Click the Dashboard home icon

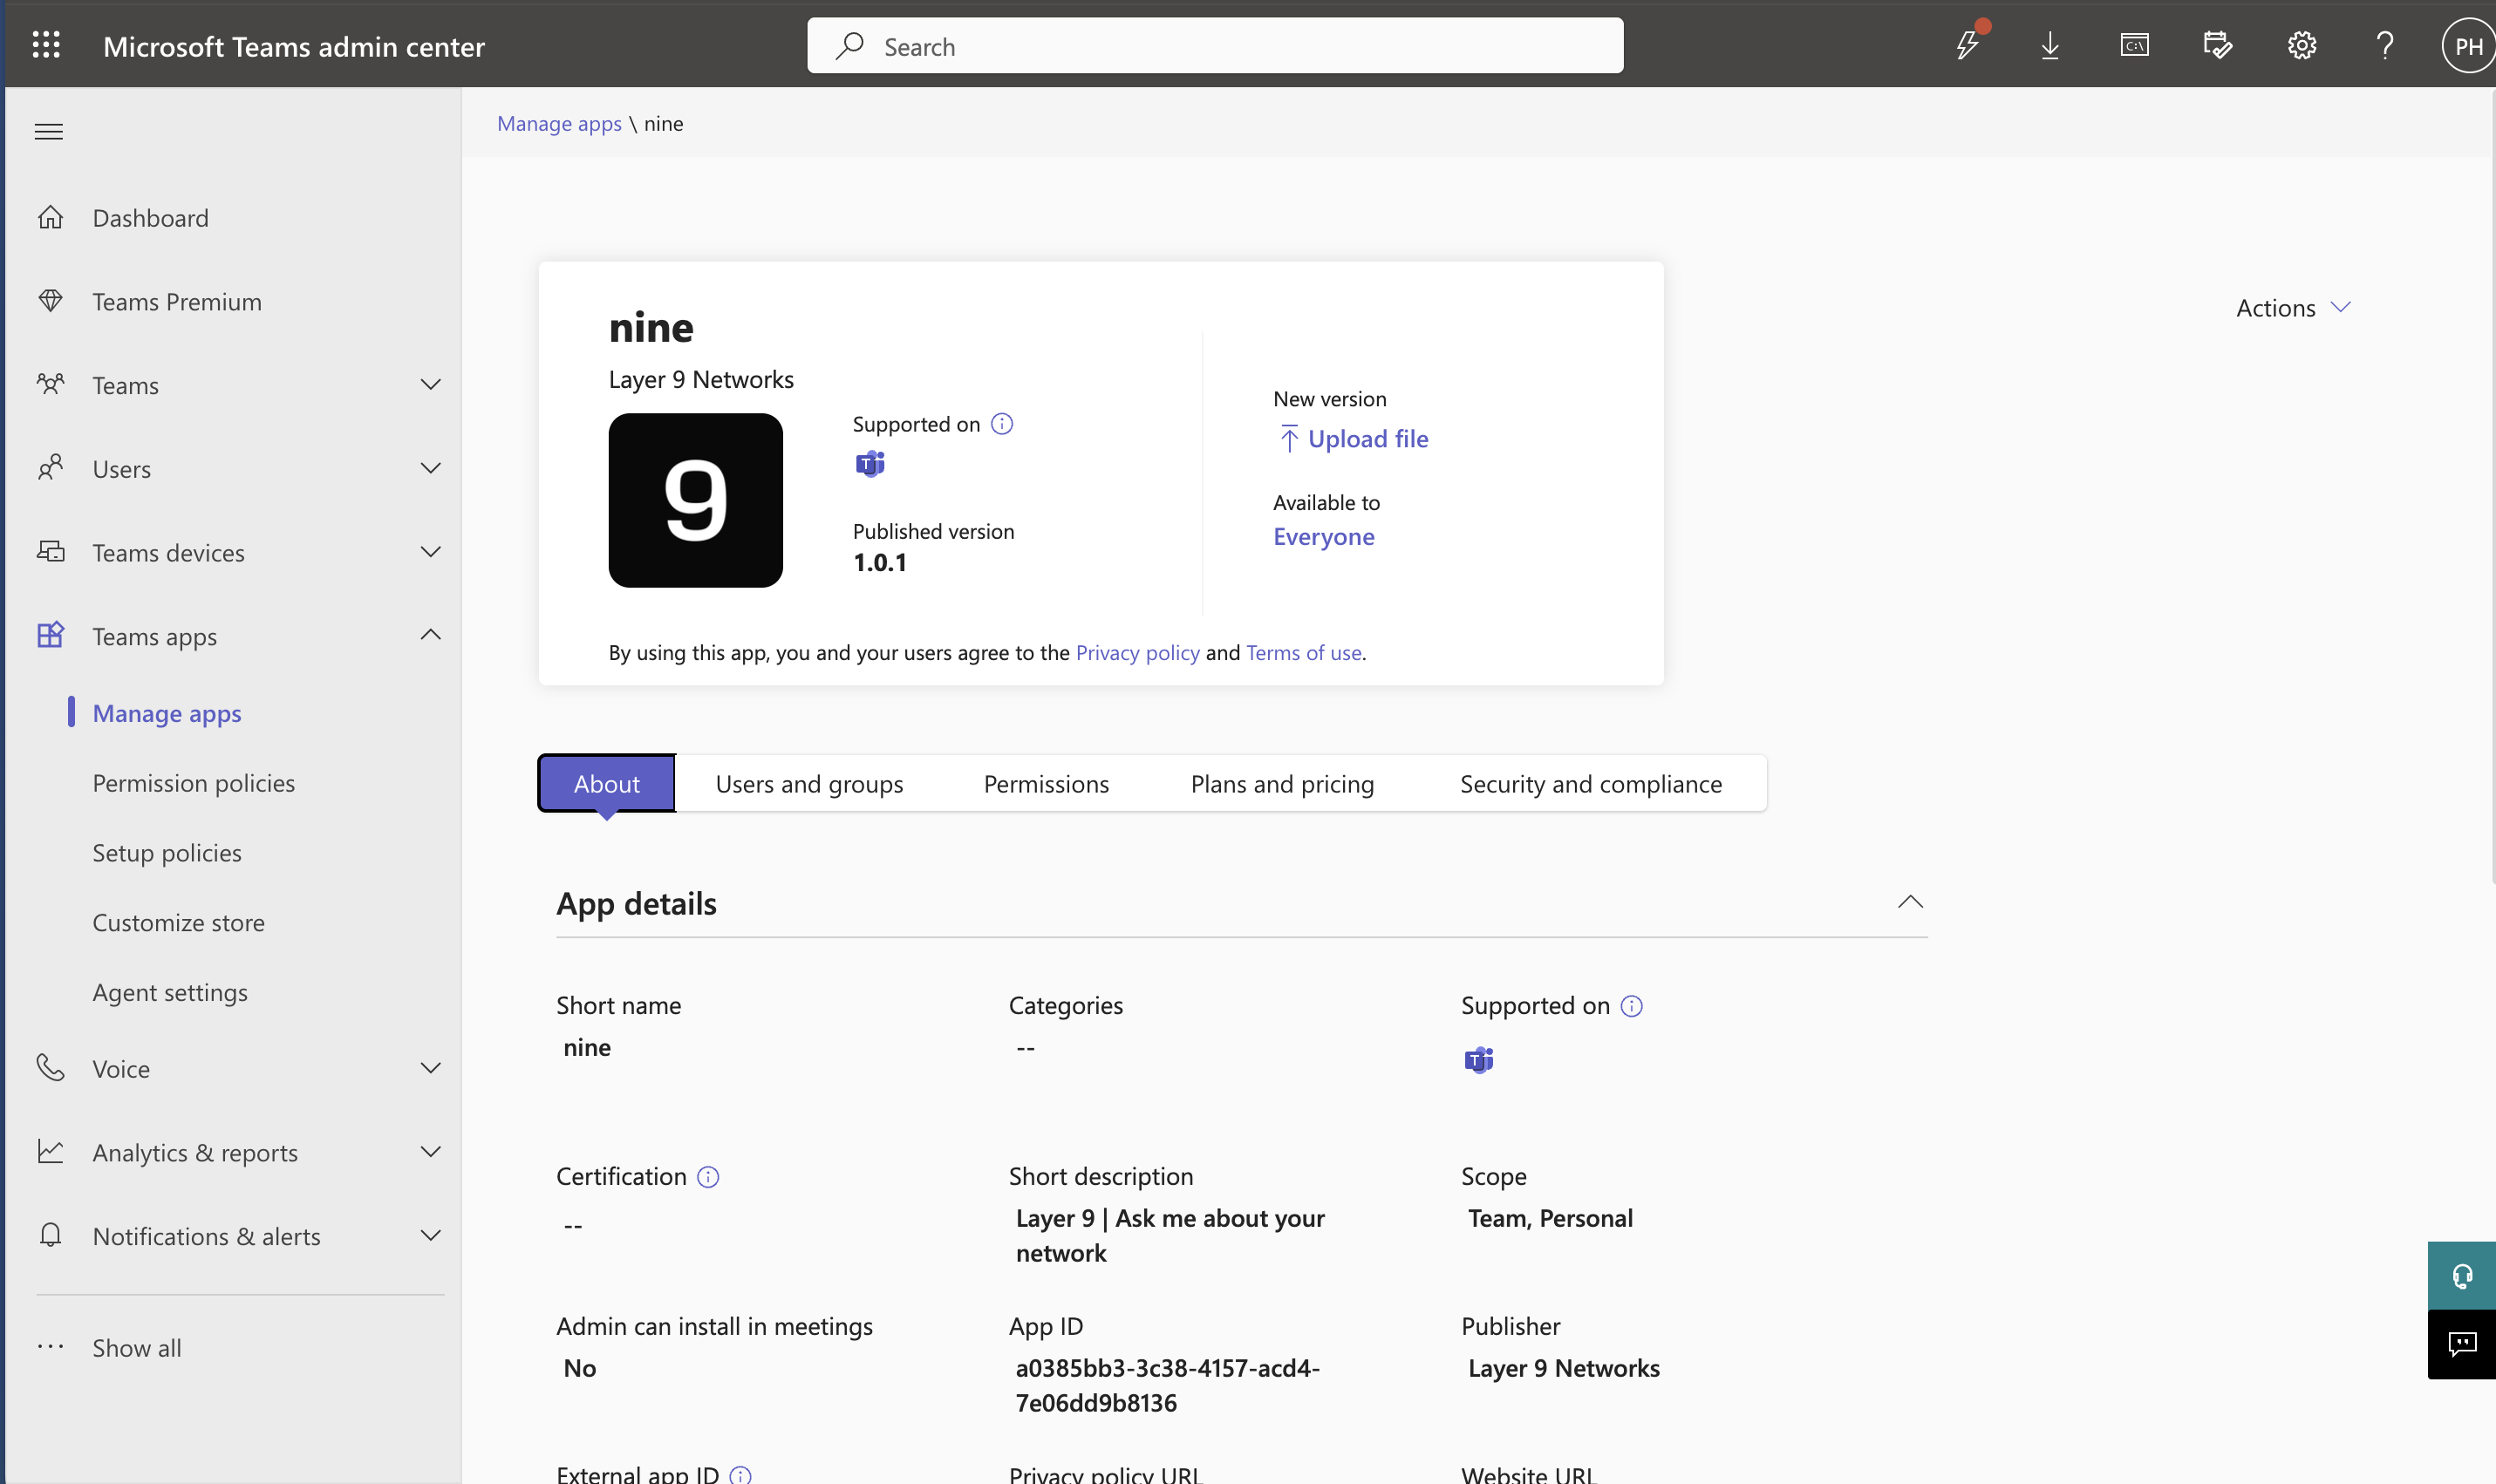click(50, 217)
